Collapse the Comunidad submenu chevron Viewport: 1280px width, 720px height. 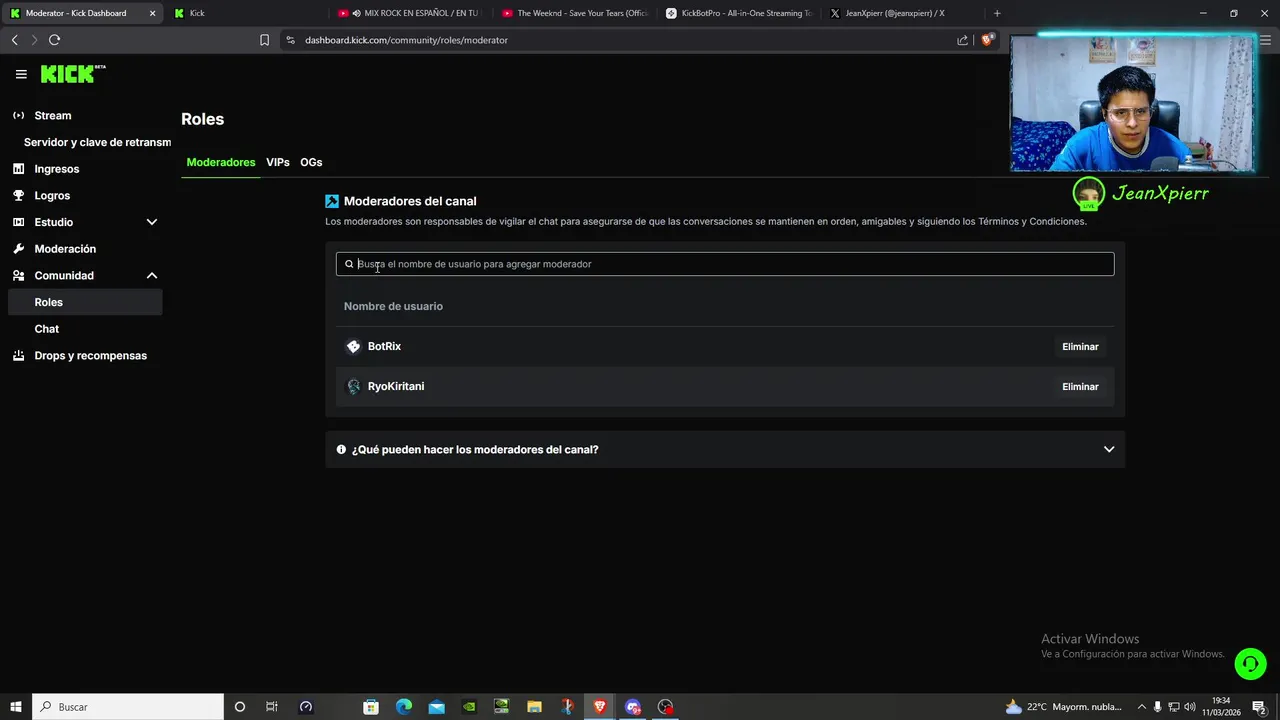click(152, 275)
